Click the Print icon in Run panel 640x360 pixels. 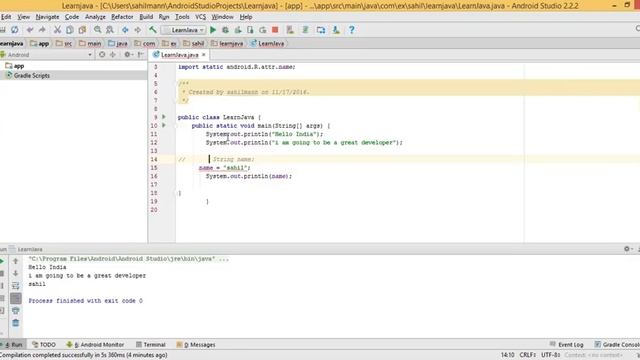pyautogui.click(x=16, y=311)
